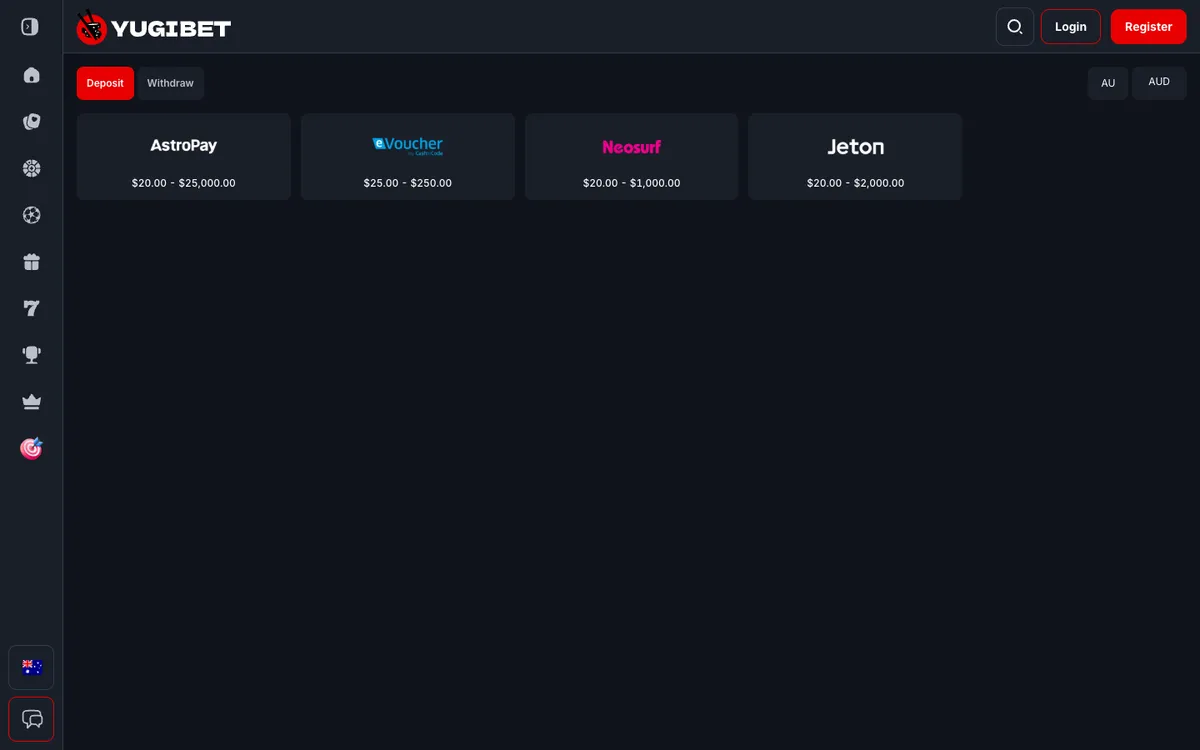
Task: Go to home via the house icon
Action: [31, 75]
